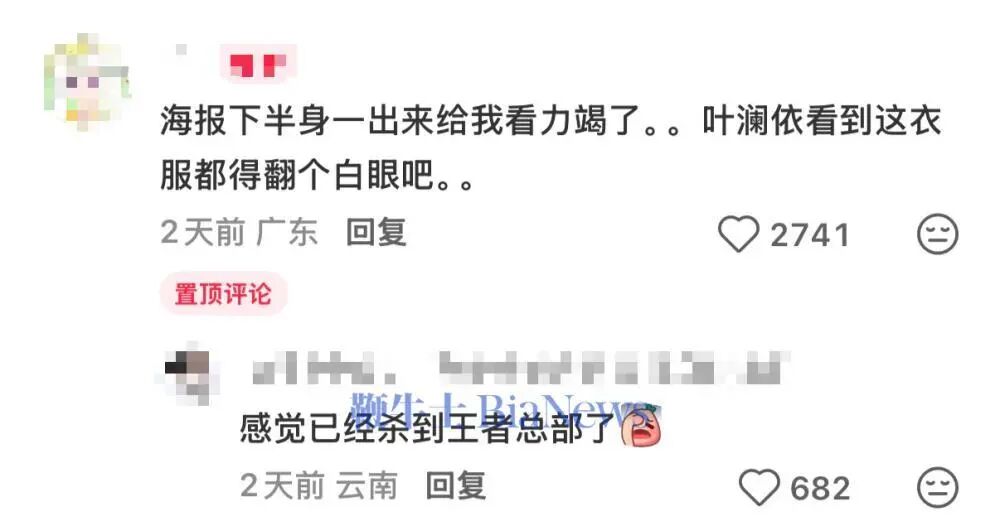1000x516 pixels.
Task: Tap the dislike face on the Yunnan reply
Action: tap(938, 488)
